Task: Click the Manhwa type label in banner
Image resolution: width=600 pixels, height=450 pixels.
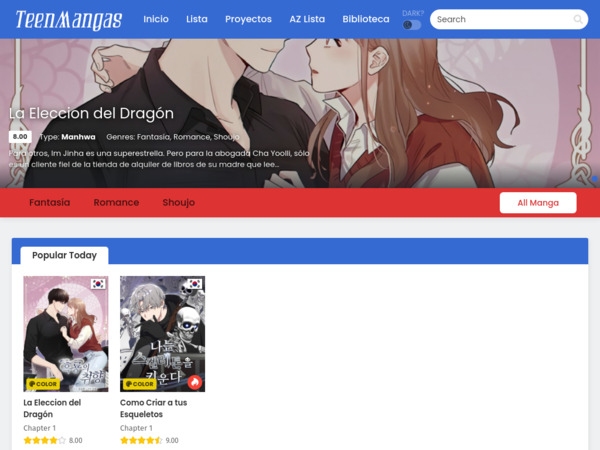Action: click(78, 137)
